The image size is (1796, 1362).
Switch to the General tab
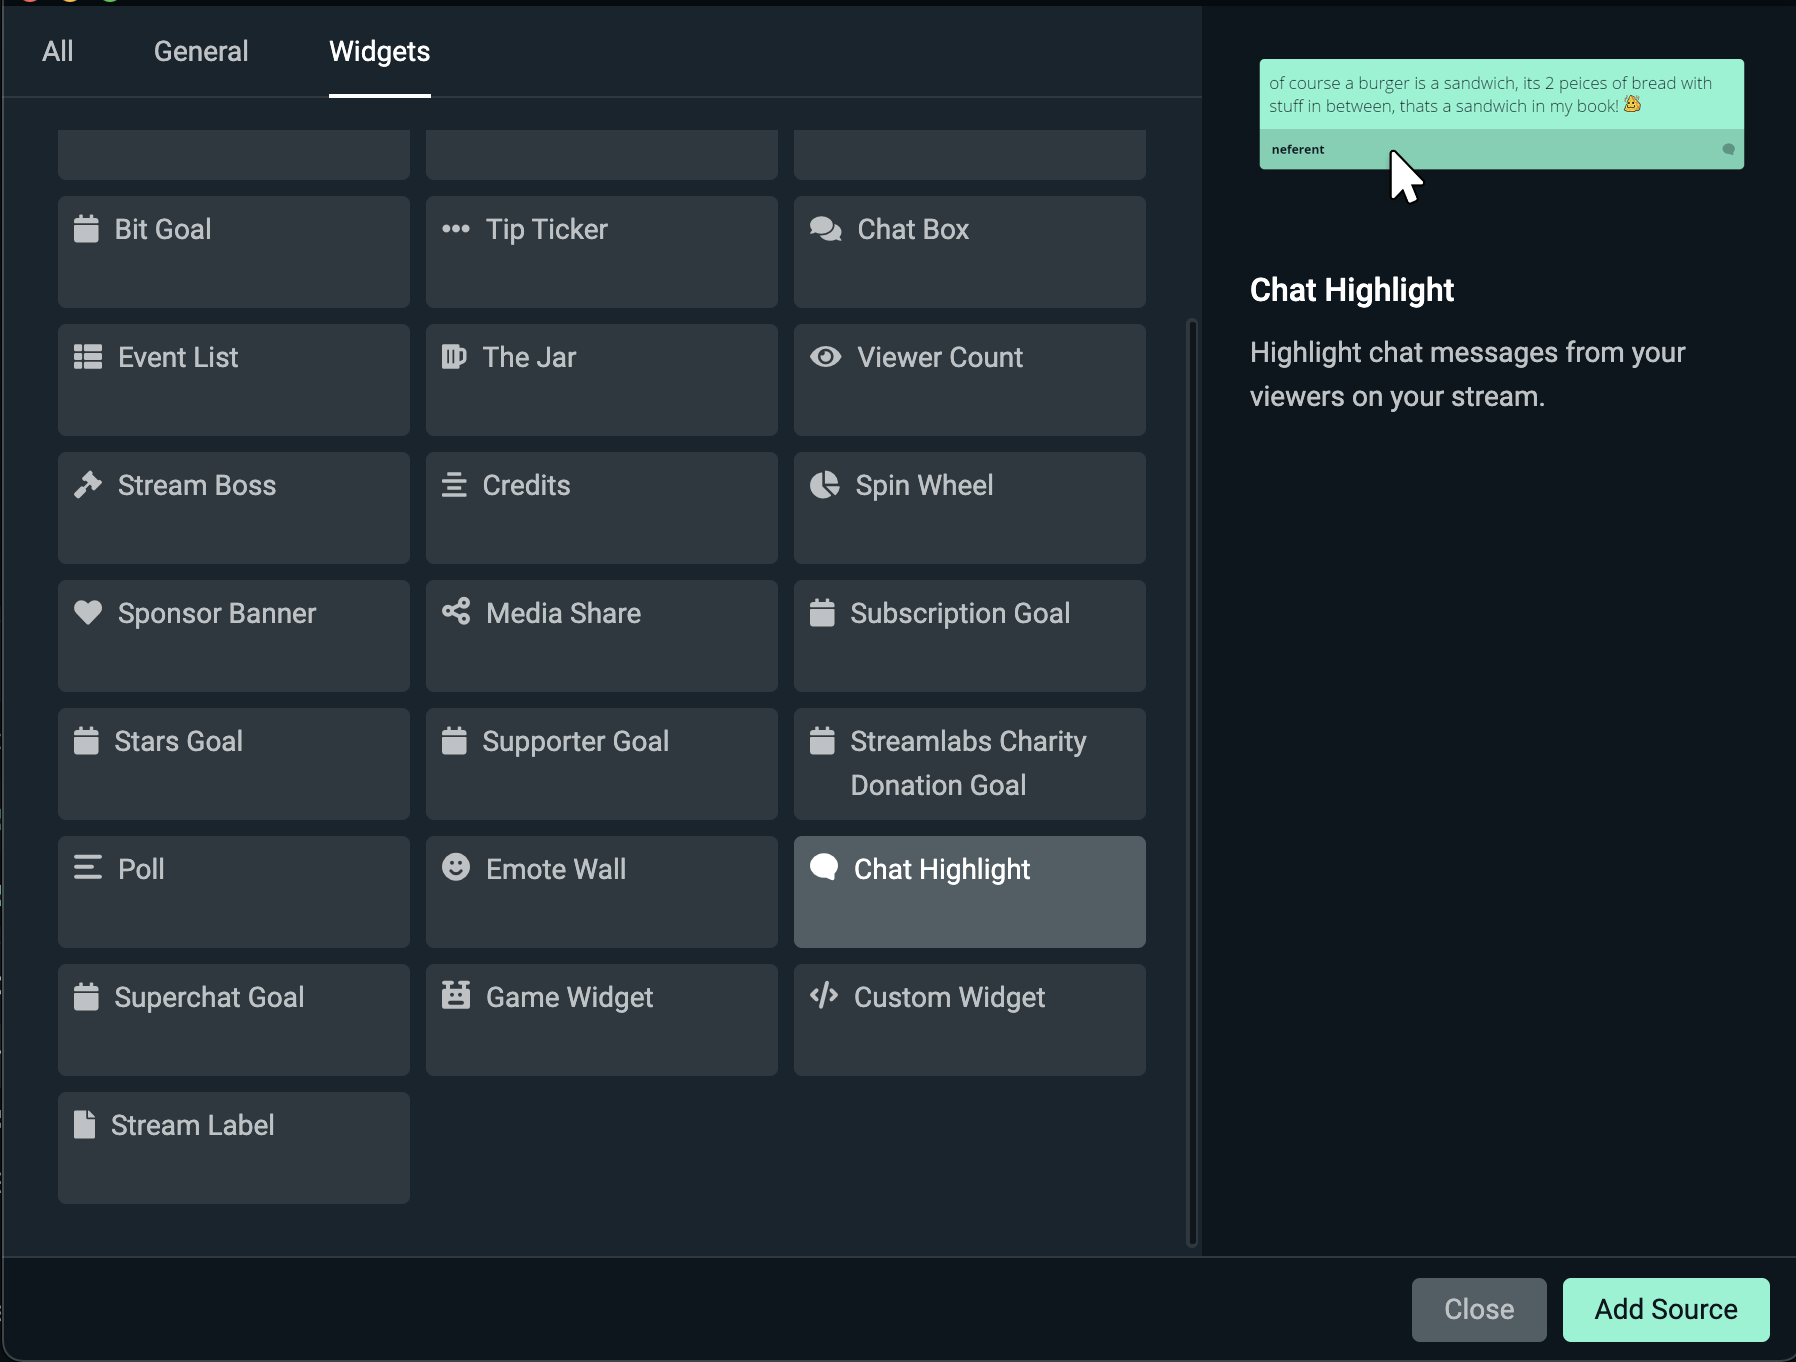pyautogui.click(x=200, y=51)
